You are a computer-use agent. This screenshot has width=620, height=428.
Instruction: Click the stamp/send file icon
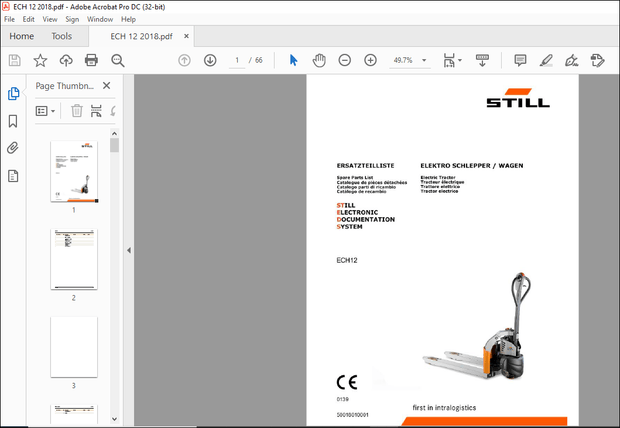(x=597, y=60)
